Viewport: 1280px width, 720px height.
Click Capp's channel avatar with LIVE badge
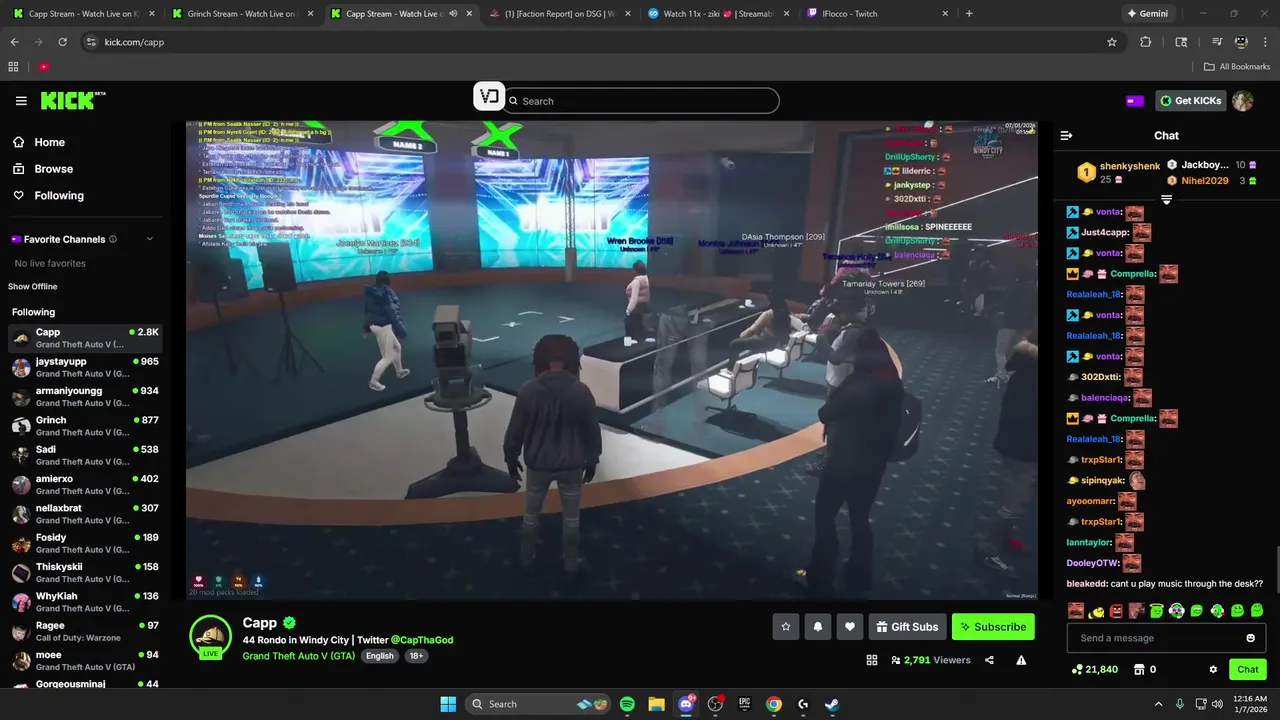pyautogui.click(x=210, y=637)
